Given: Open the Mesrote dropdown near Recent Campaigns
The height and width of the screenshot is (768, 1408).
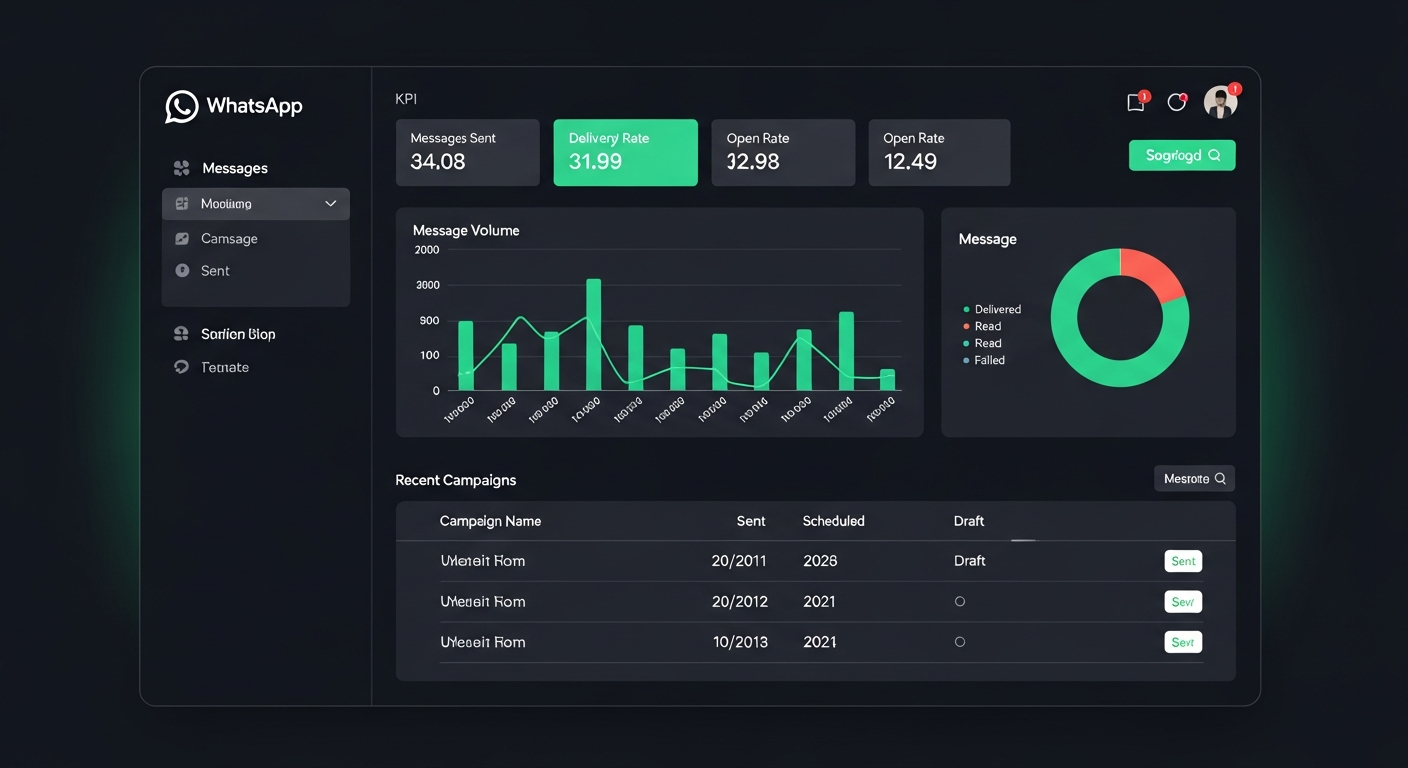Looking at the screenshot, I should pyautogui.click(x=1194, y=478).
